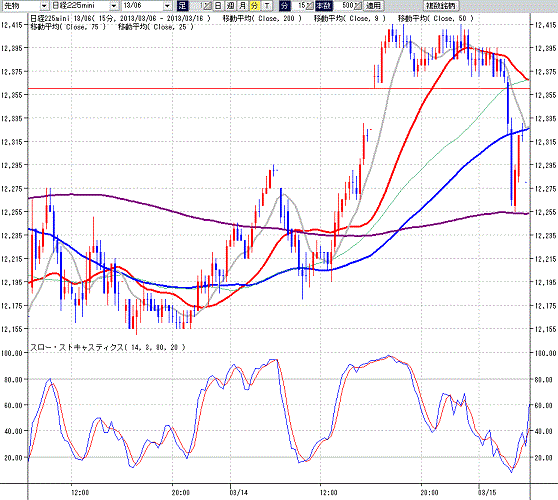Select the highlighted 分 minute candle button
This screenshot has height=500, width=558.
[254, 6]
